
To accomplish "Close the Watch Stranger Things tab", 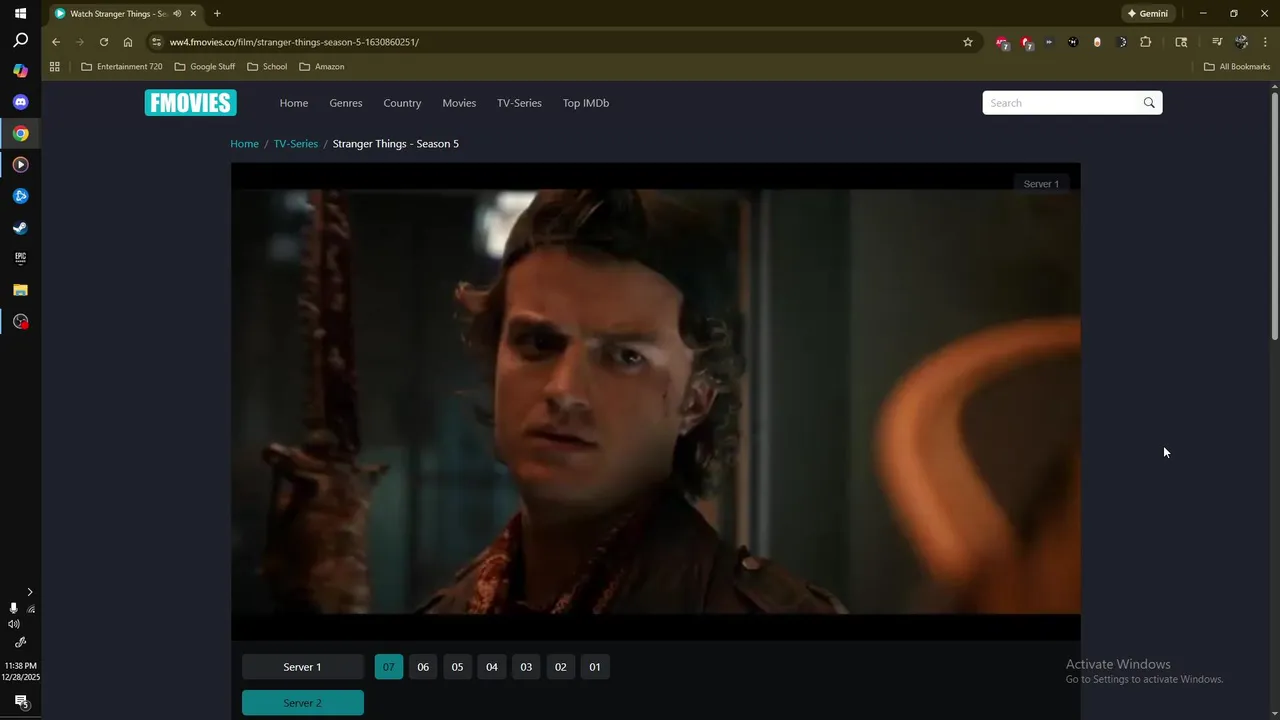I will point(193,14).
